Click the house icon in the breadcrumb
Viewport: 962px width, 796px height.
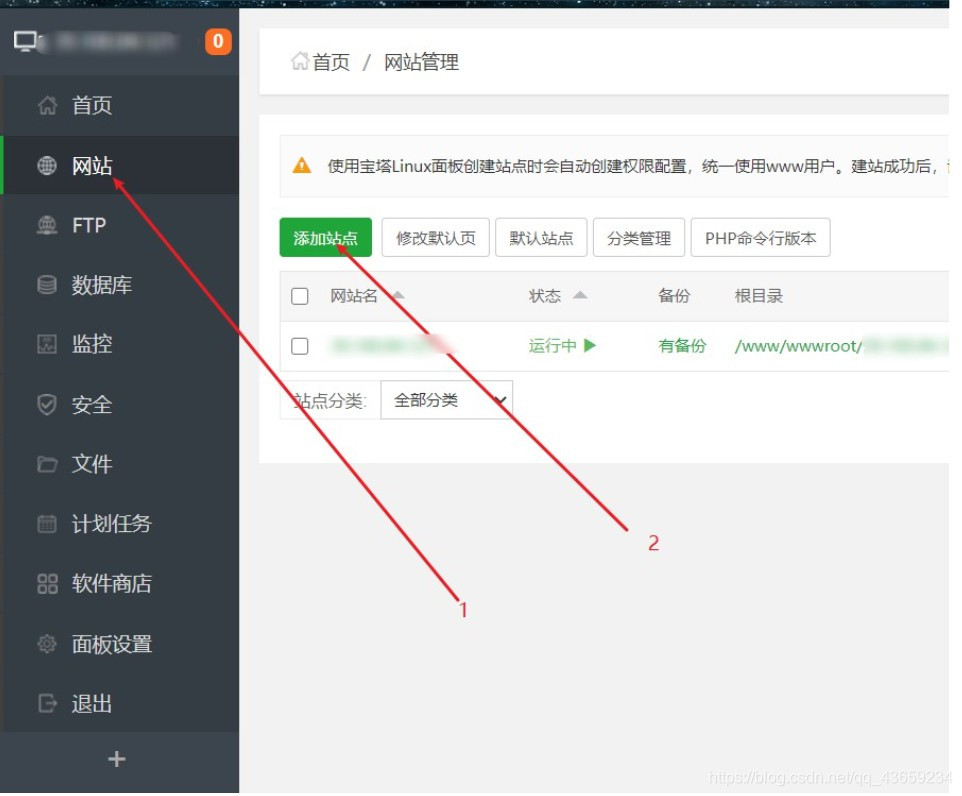pyautogui.click(x=300, y=61)
